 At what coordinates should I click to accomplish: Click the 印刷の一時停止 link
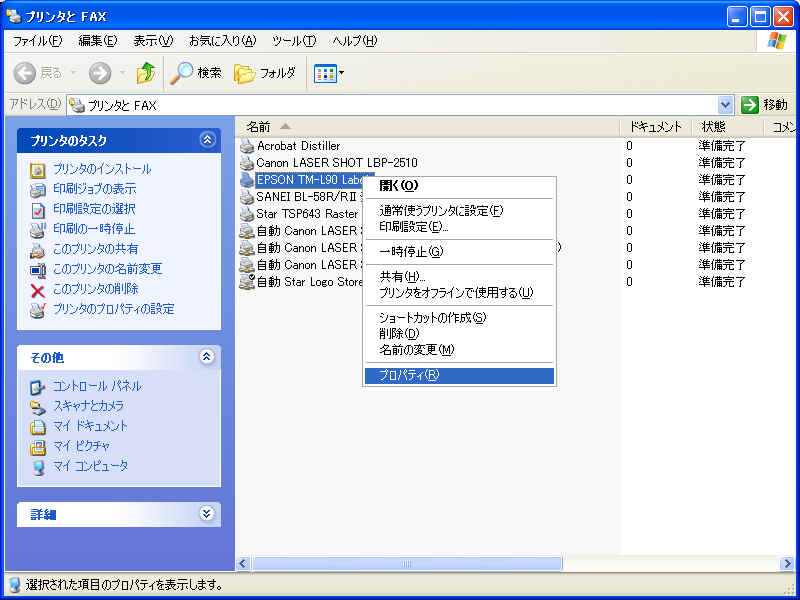click(94, 229)
